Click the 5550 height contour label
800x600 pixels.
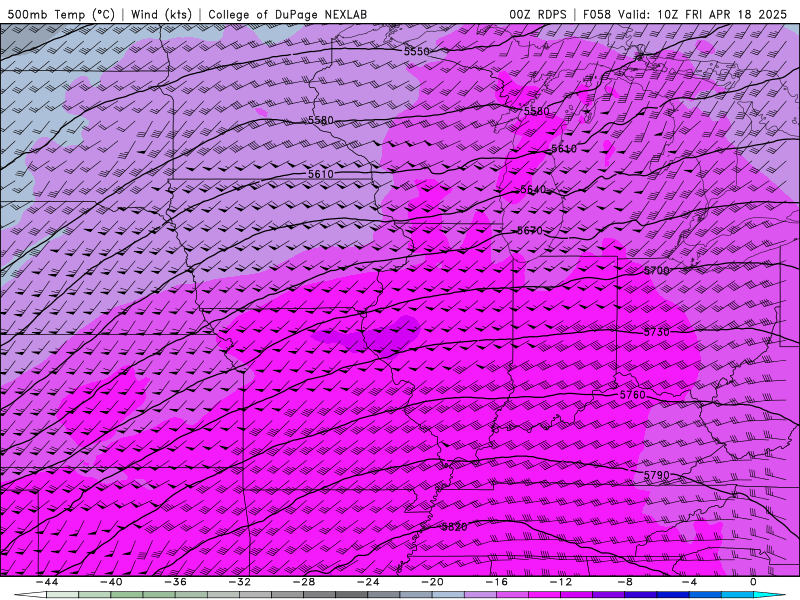[x=417, y=52]
